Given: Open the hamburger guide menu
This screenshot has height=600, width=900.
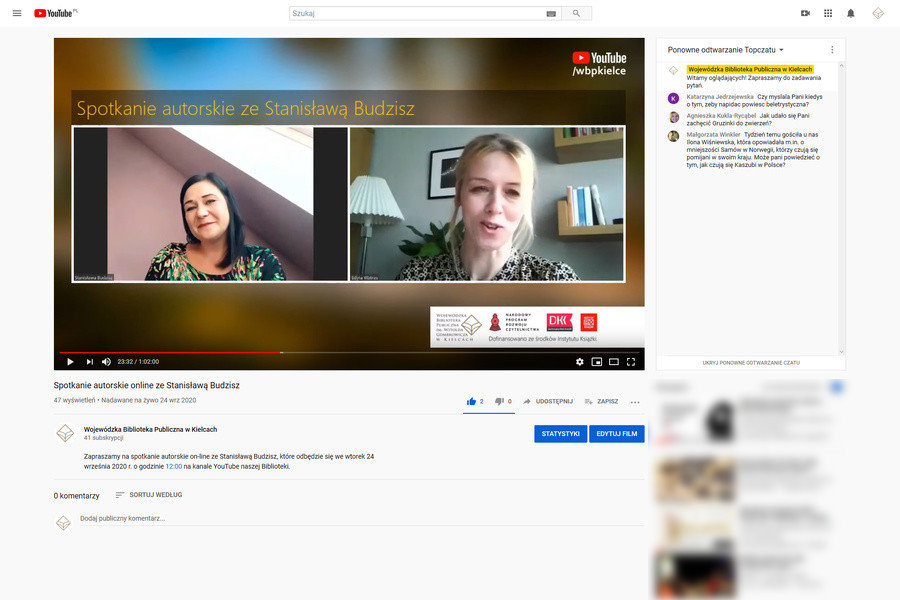Looking at the screenshot, I should [16, 13].
